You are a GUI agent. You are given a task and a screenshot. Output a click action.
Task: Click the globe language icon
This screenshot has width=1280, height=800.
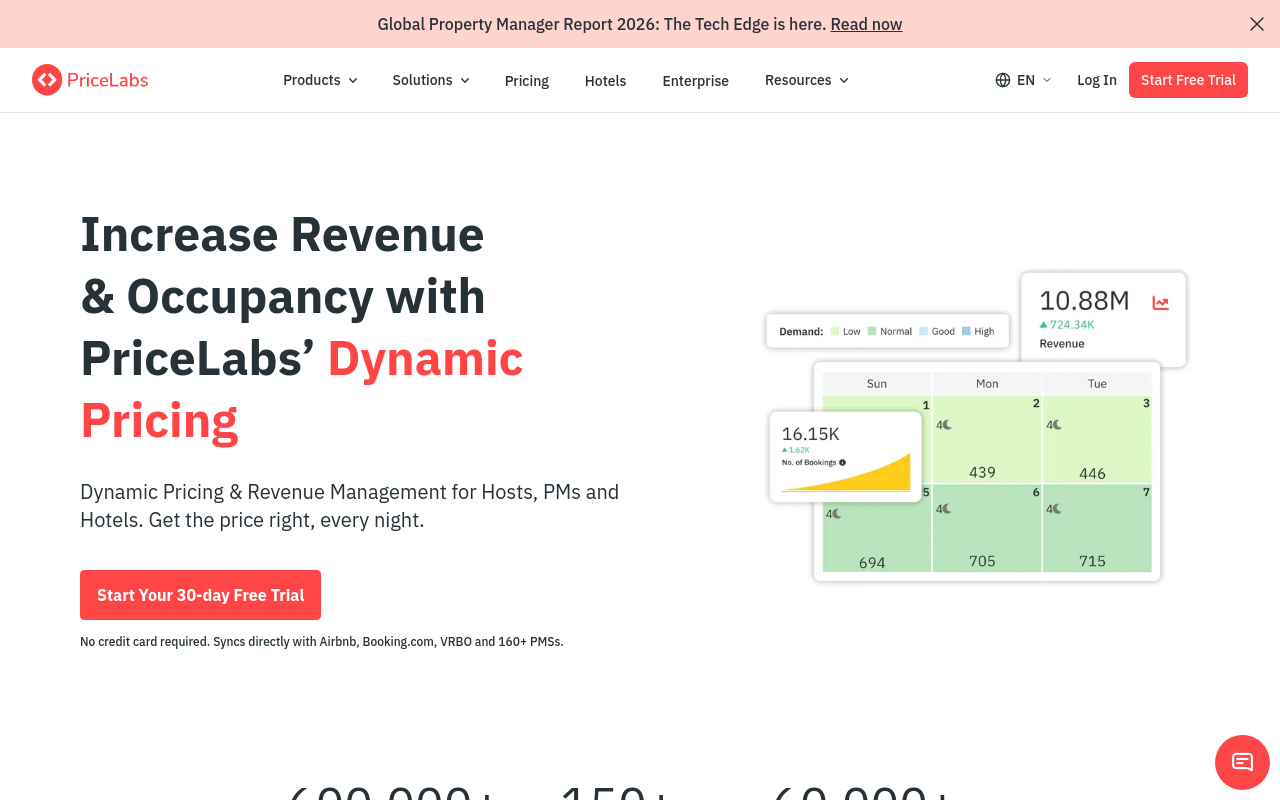tap(1003, 80)
